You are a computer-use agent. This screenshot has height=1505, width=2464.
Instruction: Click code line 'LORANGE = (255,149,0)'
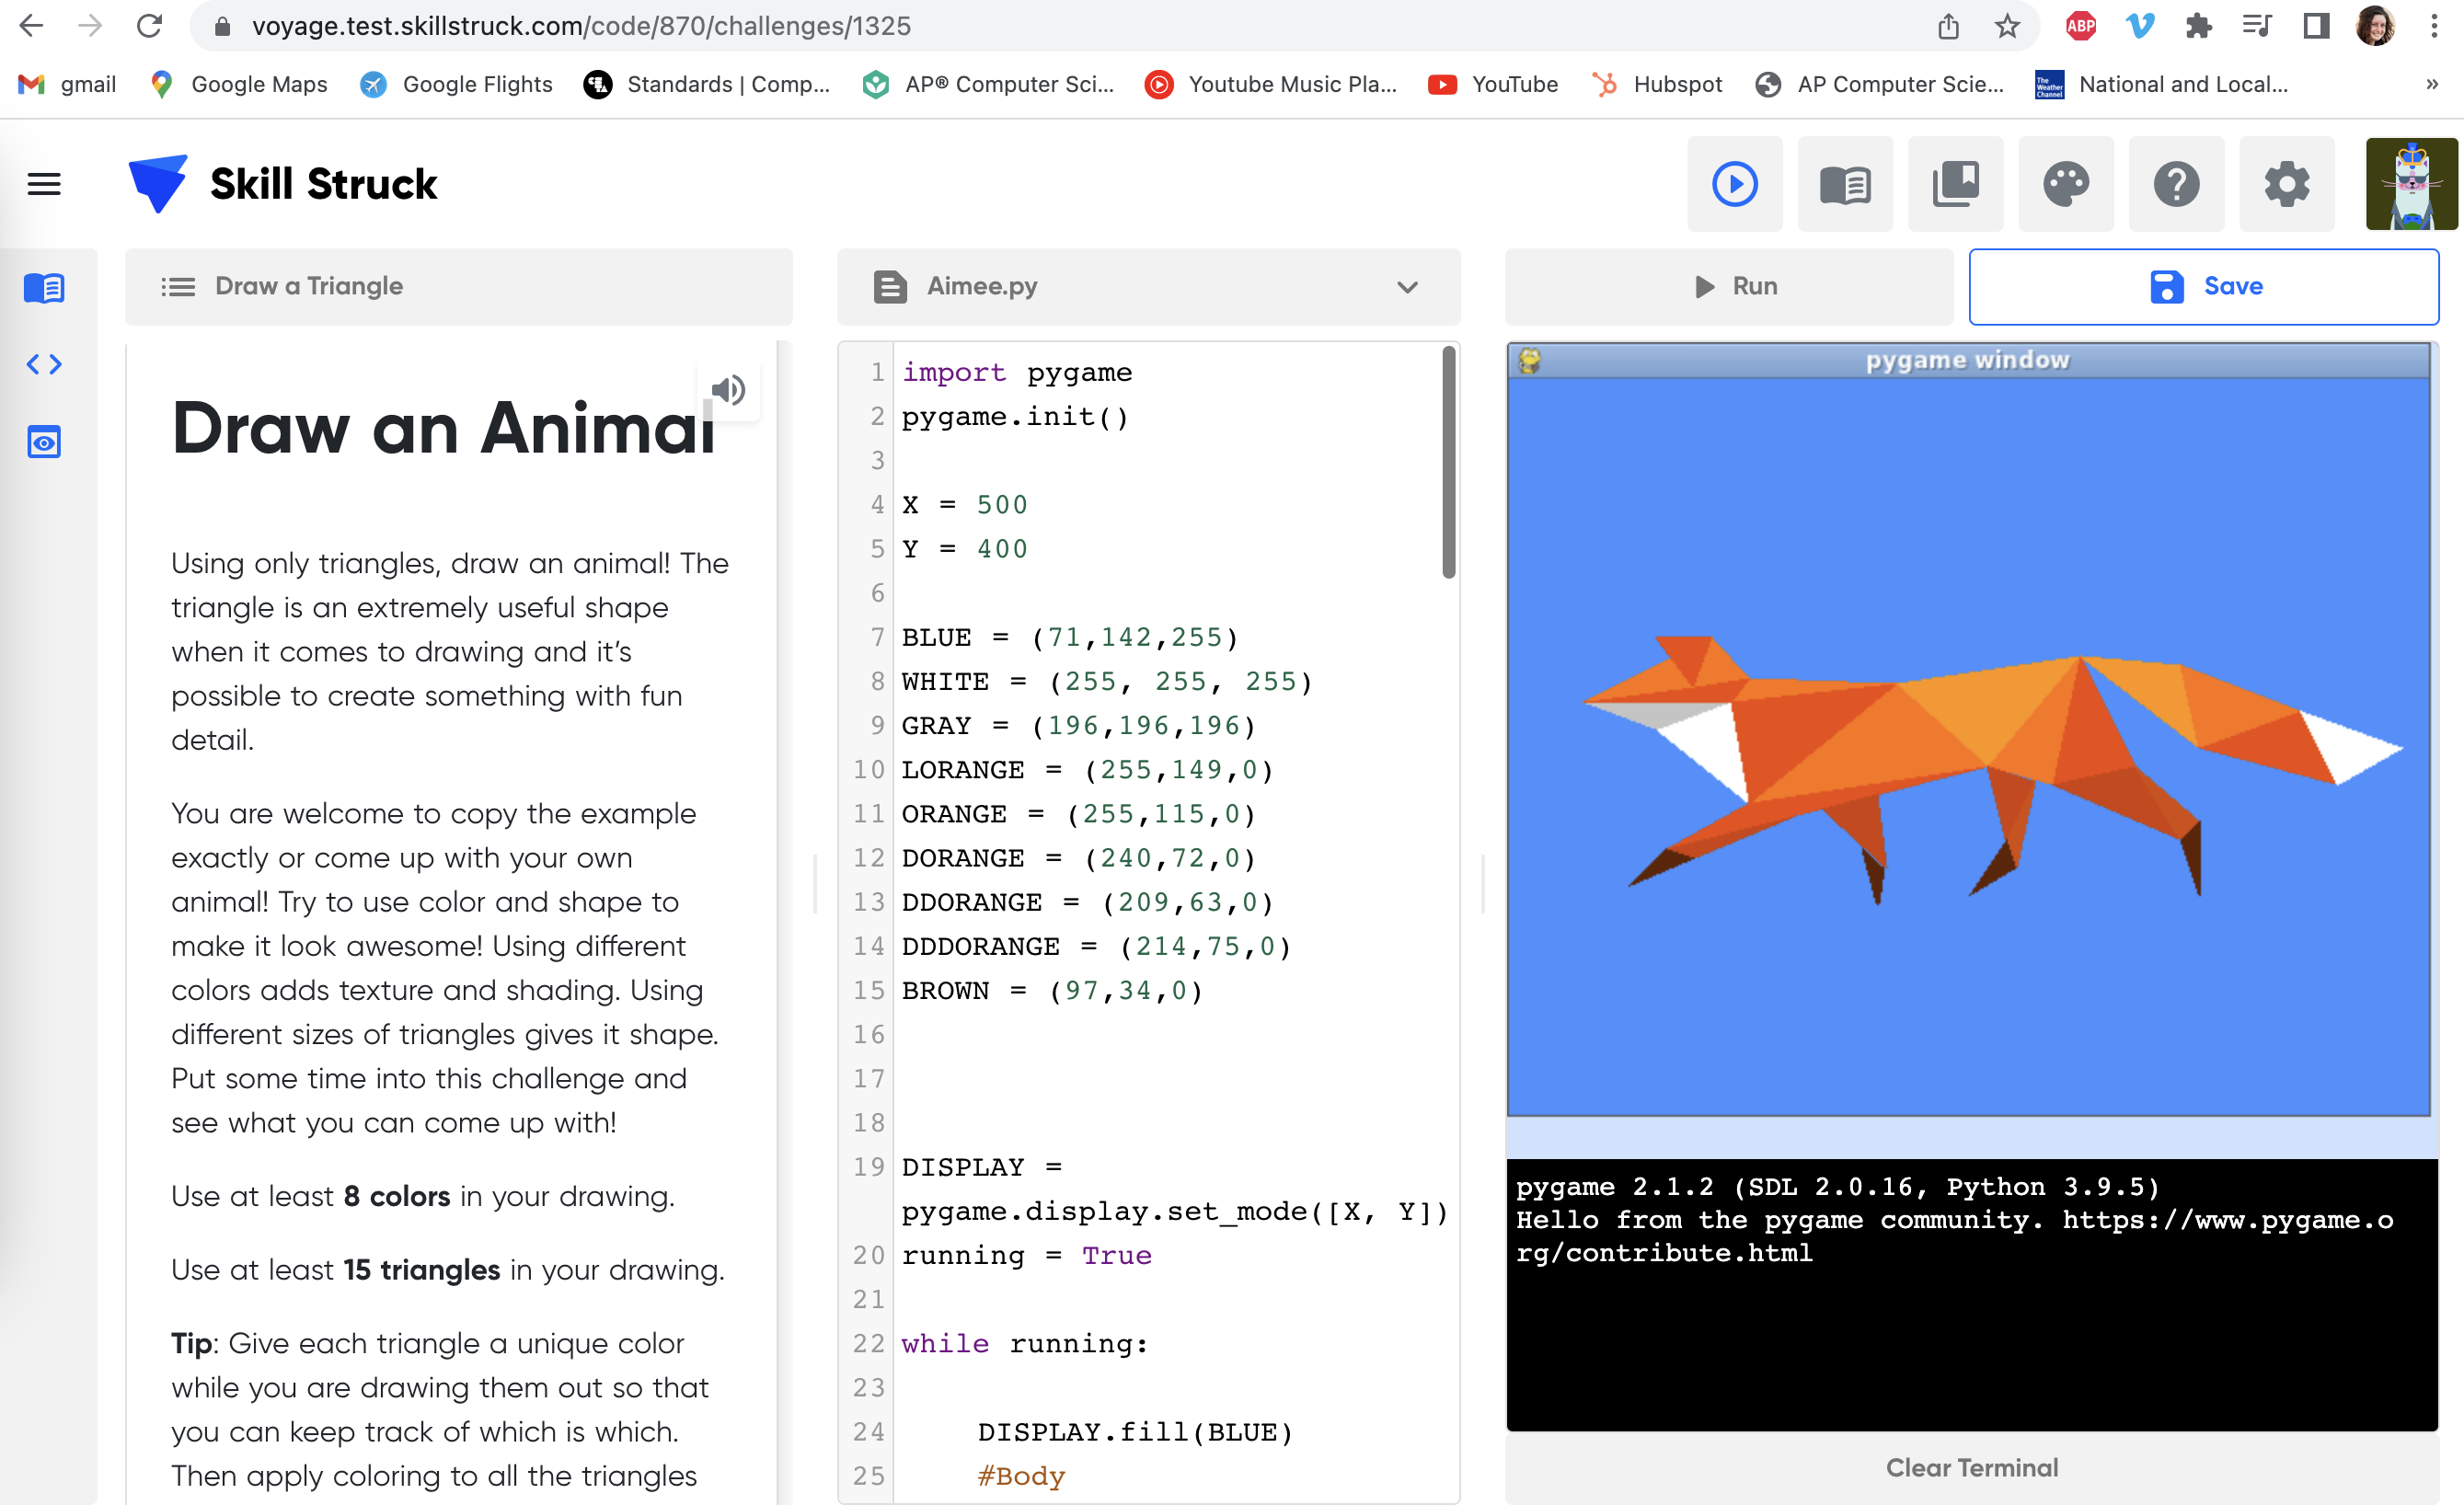pyautogui.click(x=1088, y=769)
